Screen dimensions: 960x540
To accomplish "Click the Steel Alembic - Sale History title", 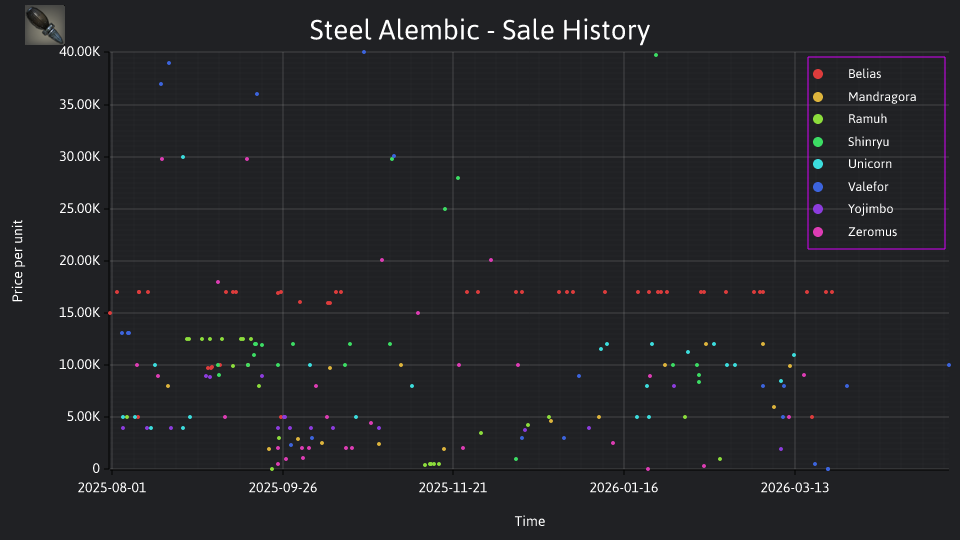I will (479, 30).
